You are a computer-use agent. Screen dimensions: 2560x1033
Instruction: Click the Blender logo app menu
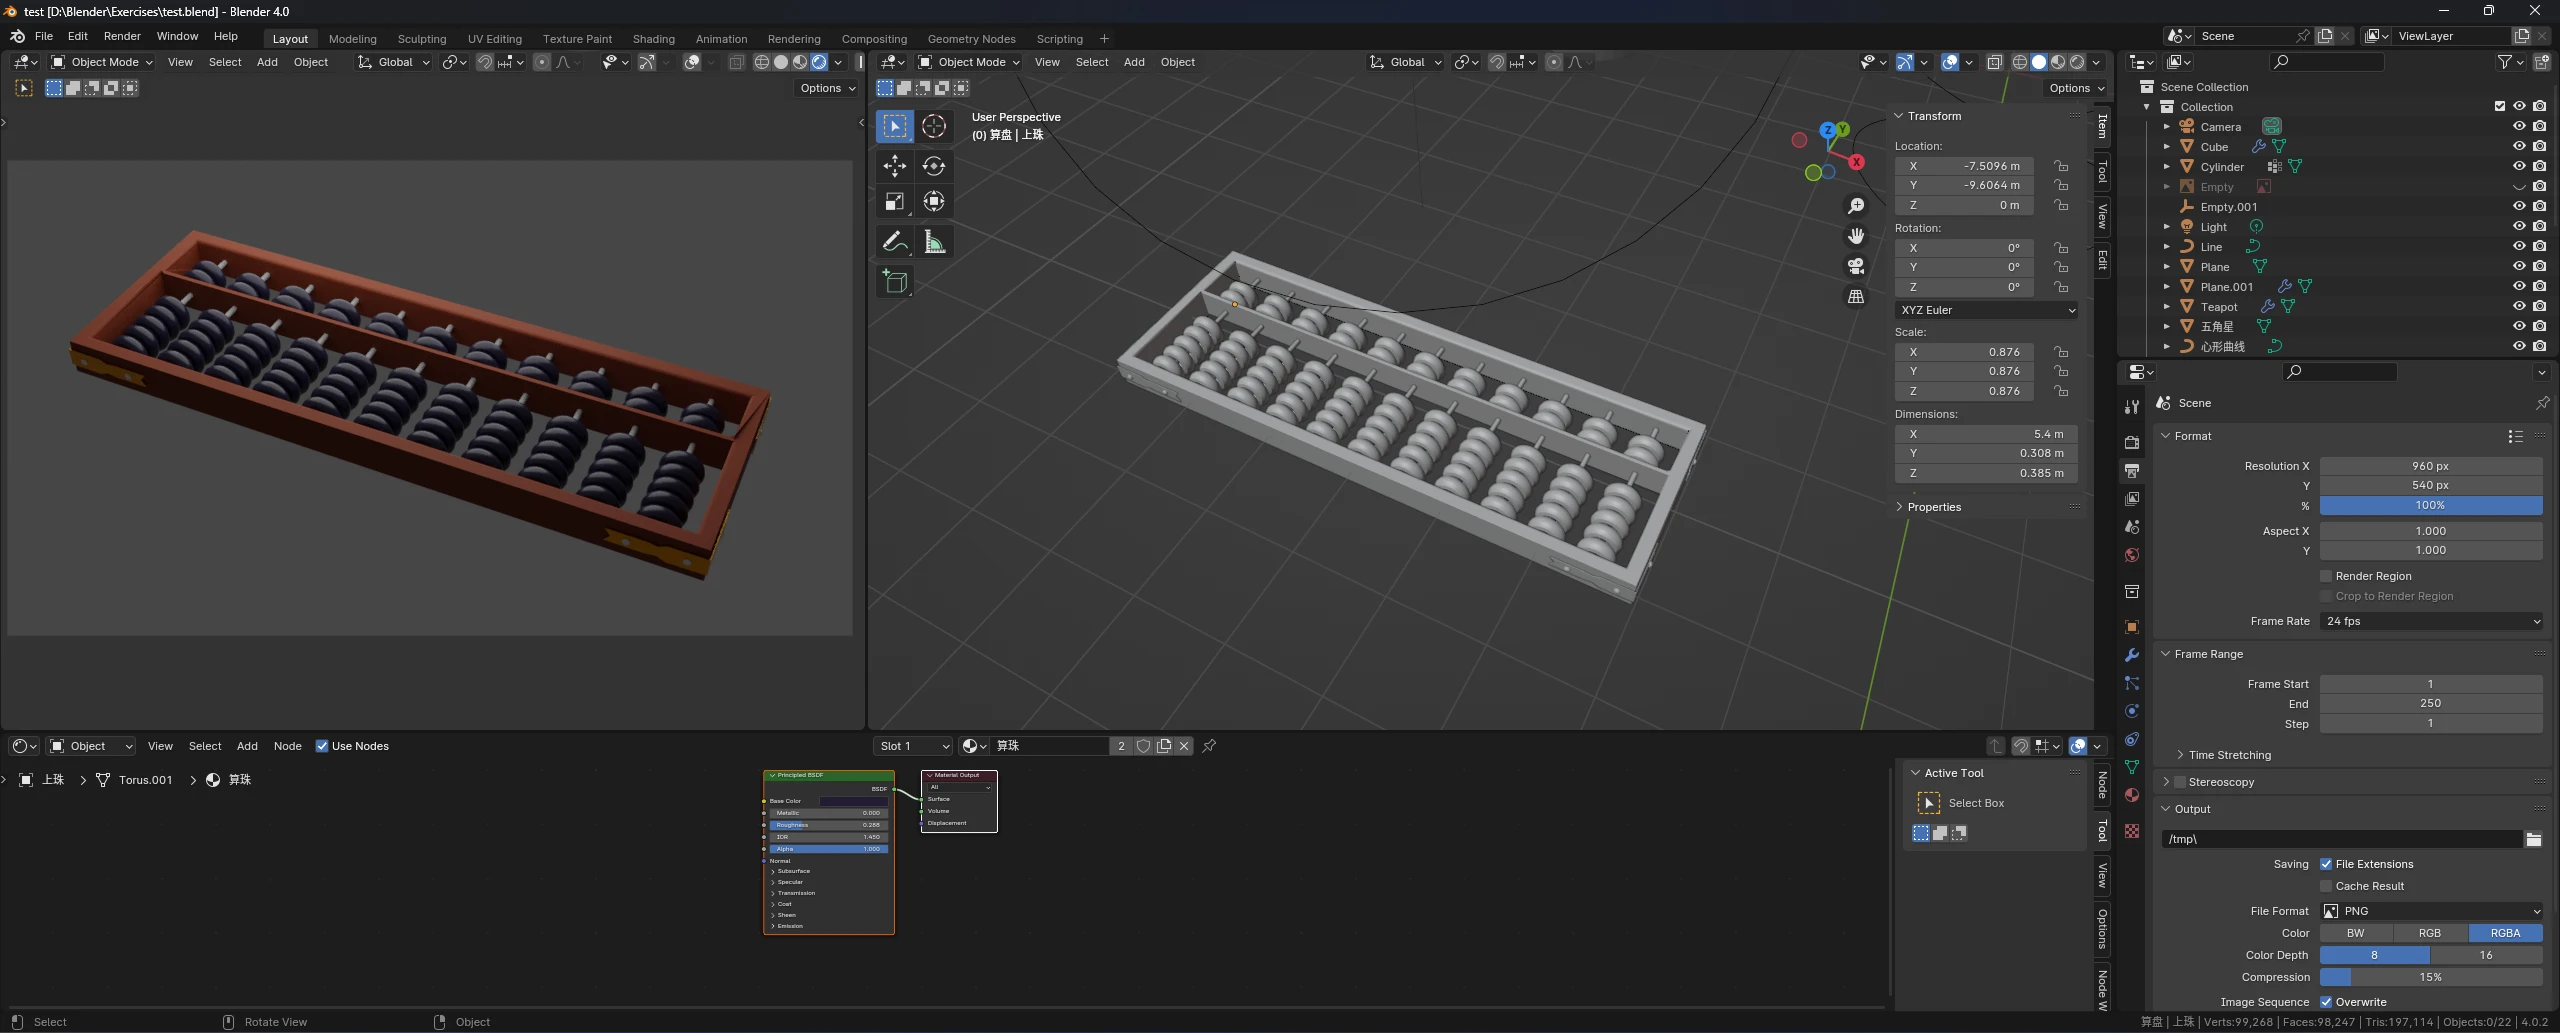[x=17, y=36]
